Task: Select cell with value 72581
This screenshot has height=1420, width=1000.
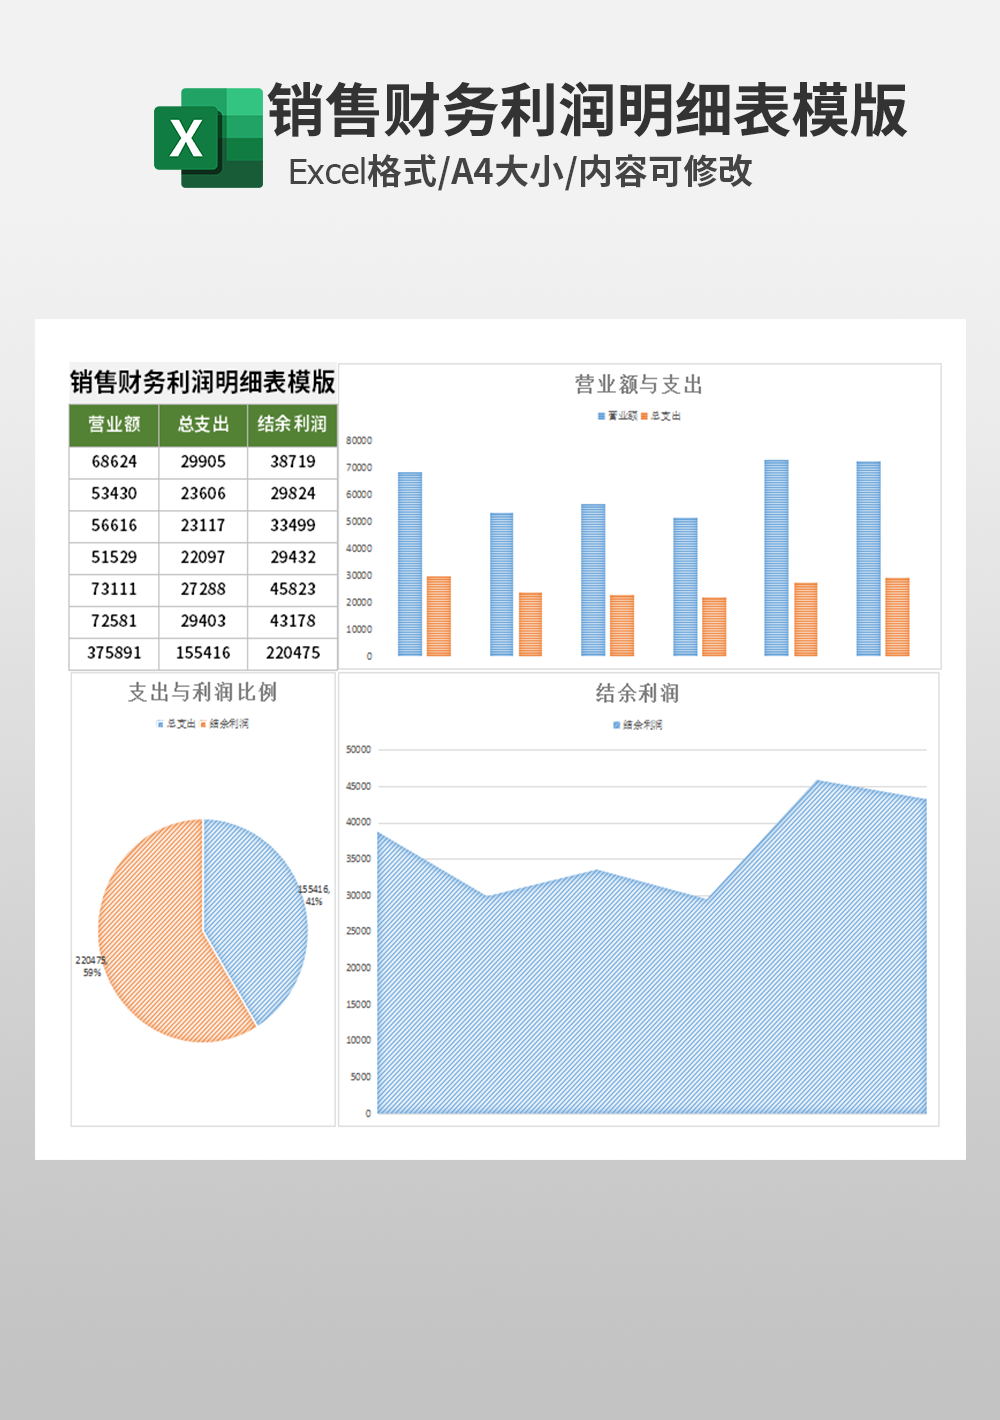Action: coord(114,622)
